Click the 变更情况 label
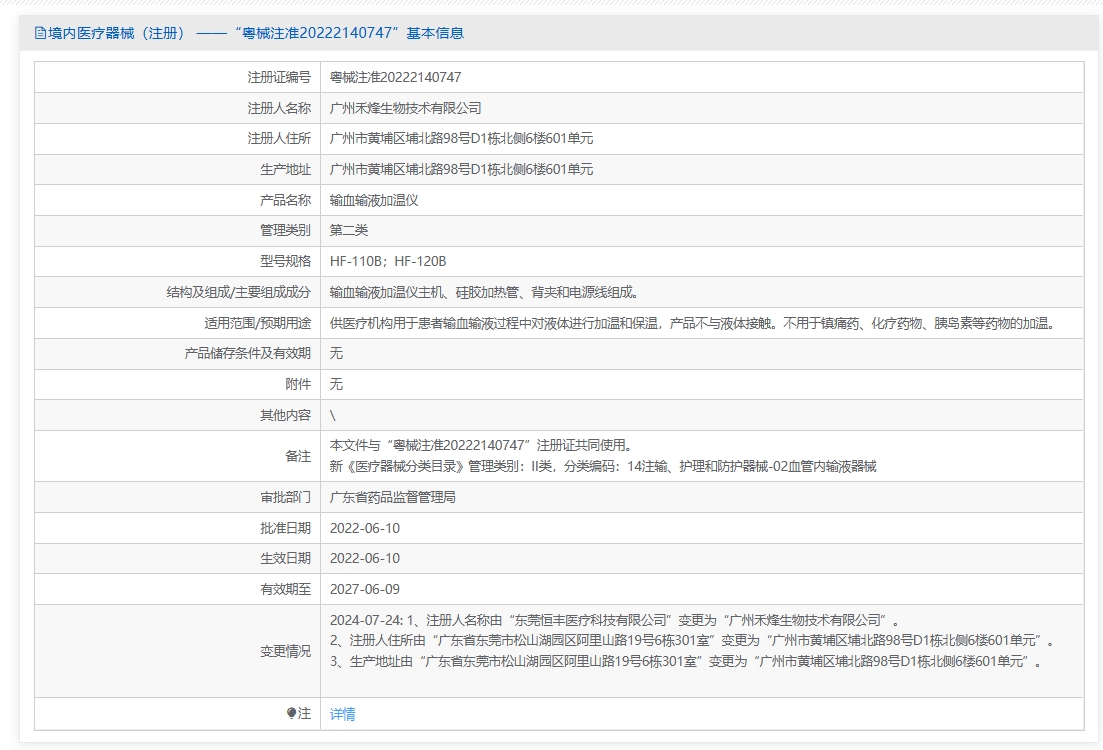The height and width of the screenshot is (750, 1103). (x=286, y=652)
